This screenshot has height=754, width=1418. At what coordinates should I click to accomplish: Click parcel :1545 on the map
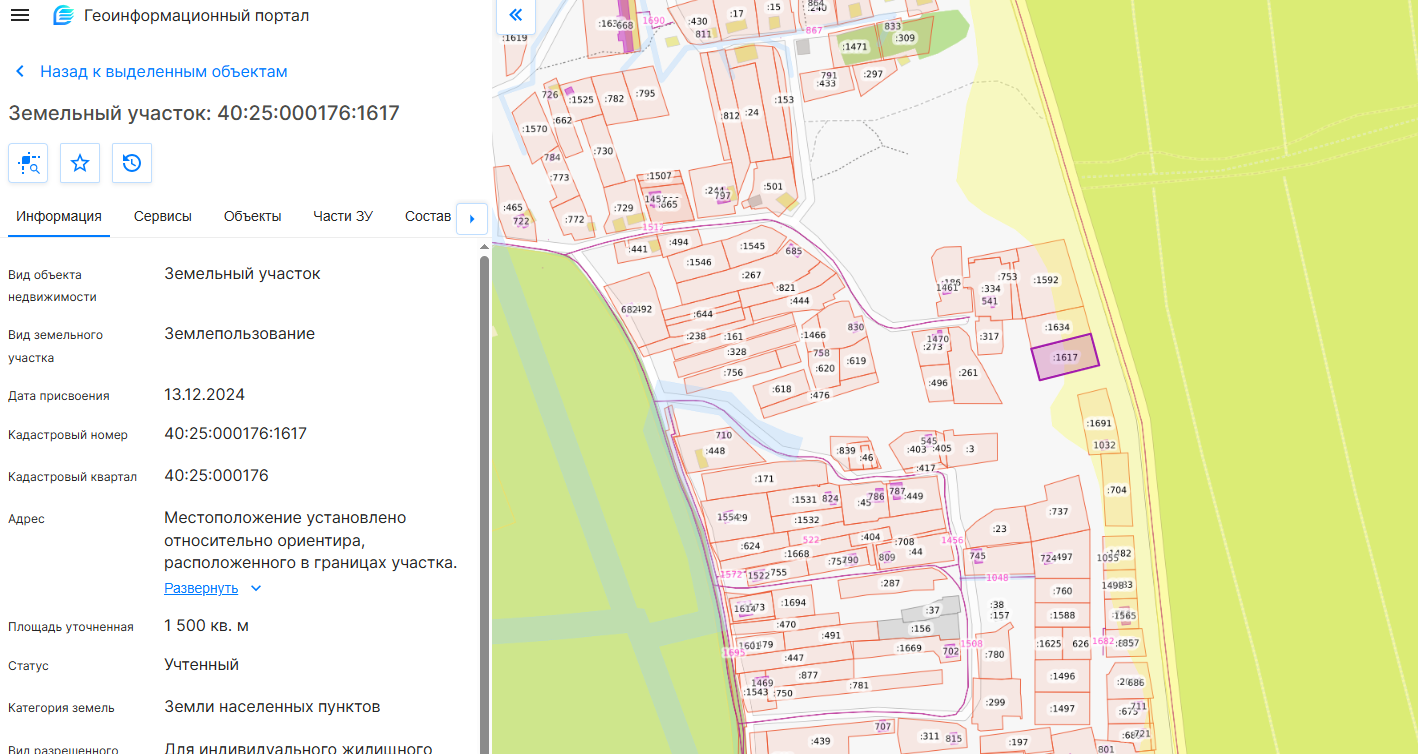click(752, 246)
